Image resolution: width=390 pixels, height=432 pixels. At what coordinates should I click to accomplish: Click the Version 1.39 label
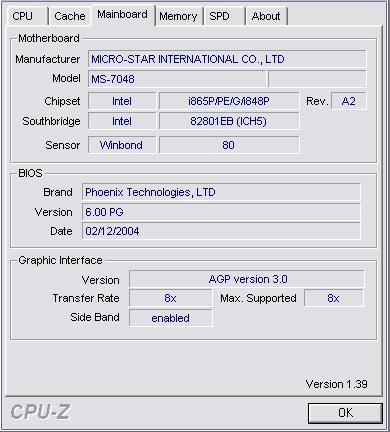tap(337, 384)
